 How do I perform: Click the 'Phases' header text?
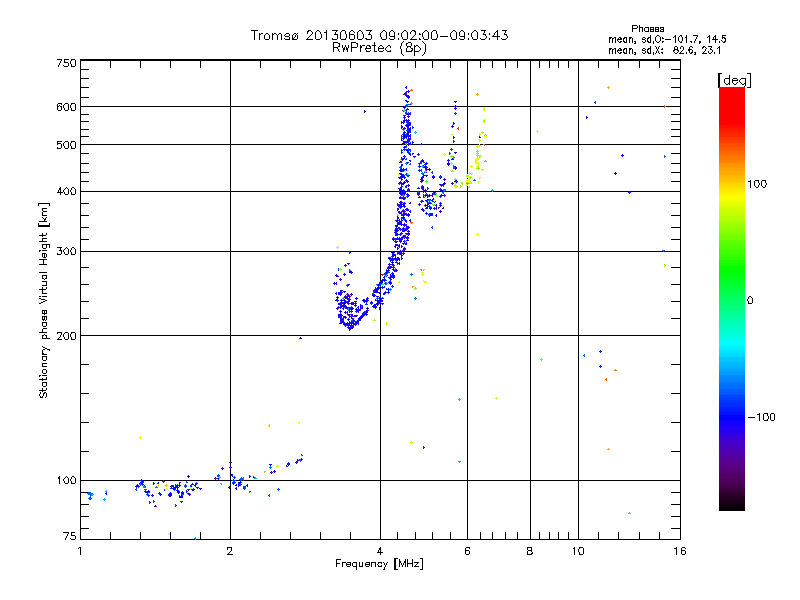pyautogui.click(x=647, y=29)
